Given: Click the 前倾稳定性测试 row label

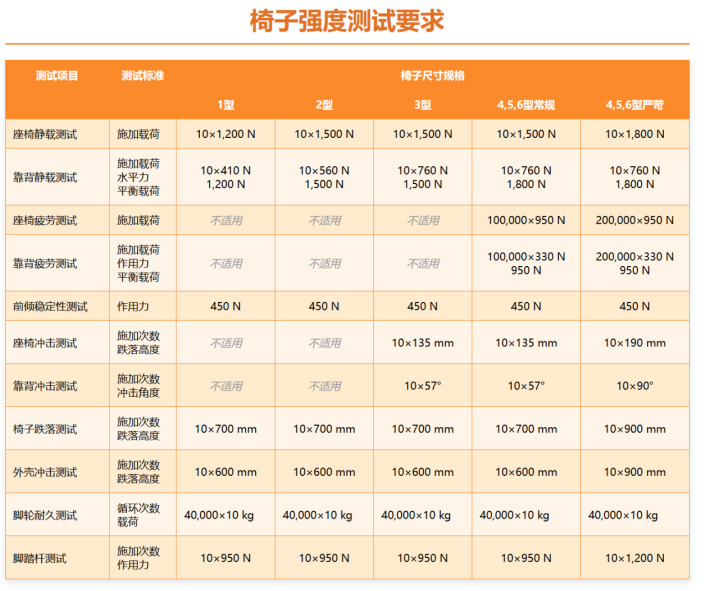Looking at the screenshot, I should (x=50, y=307).
